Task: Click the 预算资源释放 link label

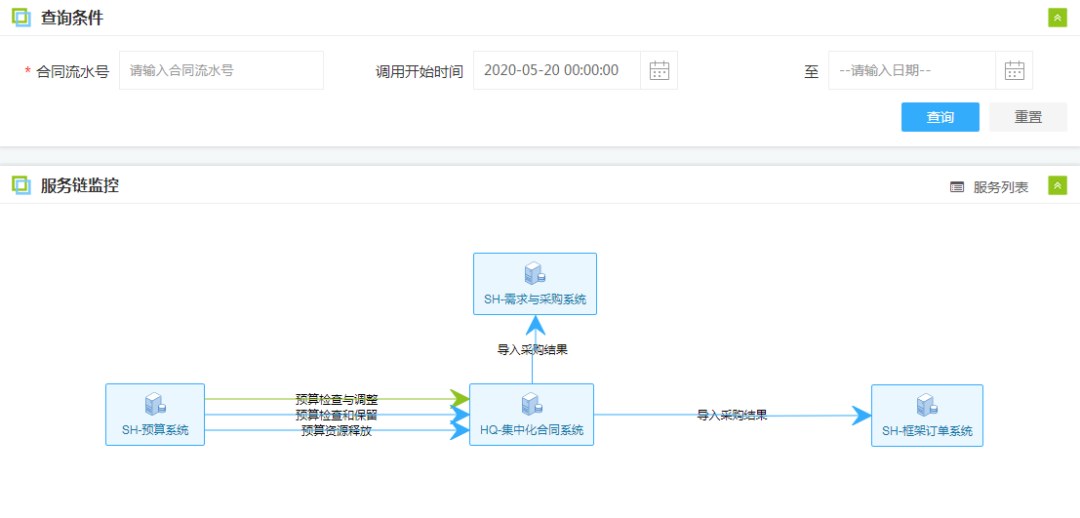Action: (337, 431)
